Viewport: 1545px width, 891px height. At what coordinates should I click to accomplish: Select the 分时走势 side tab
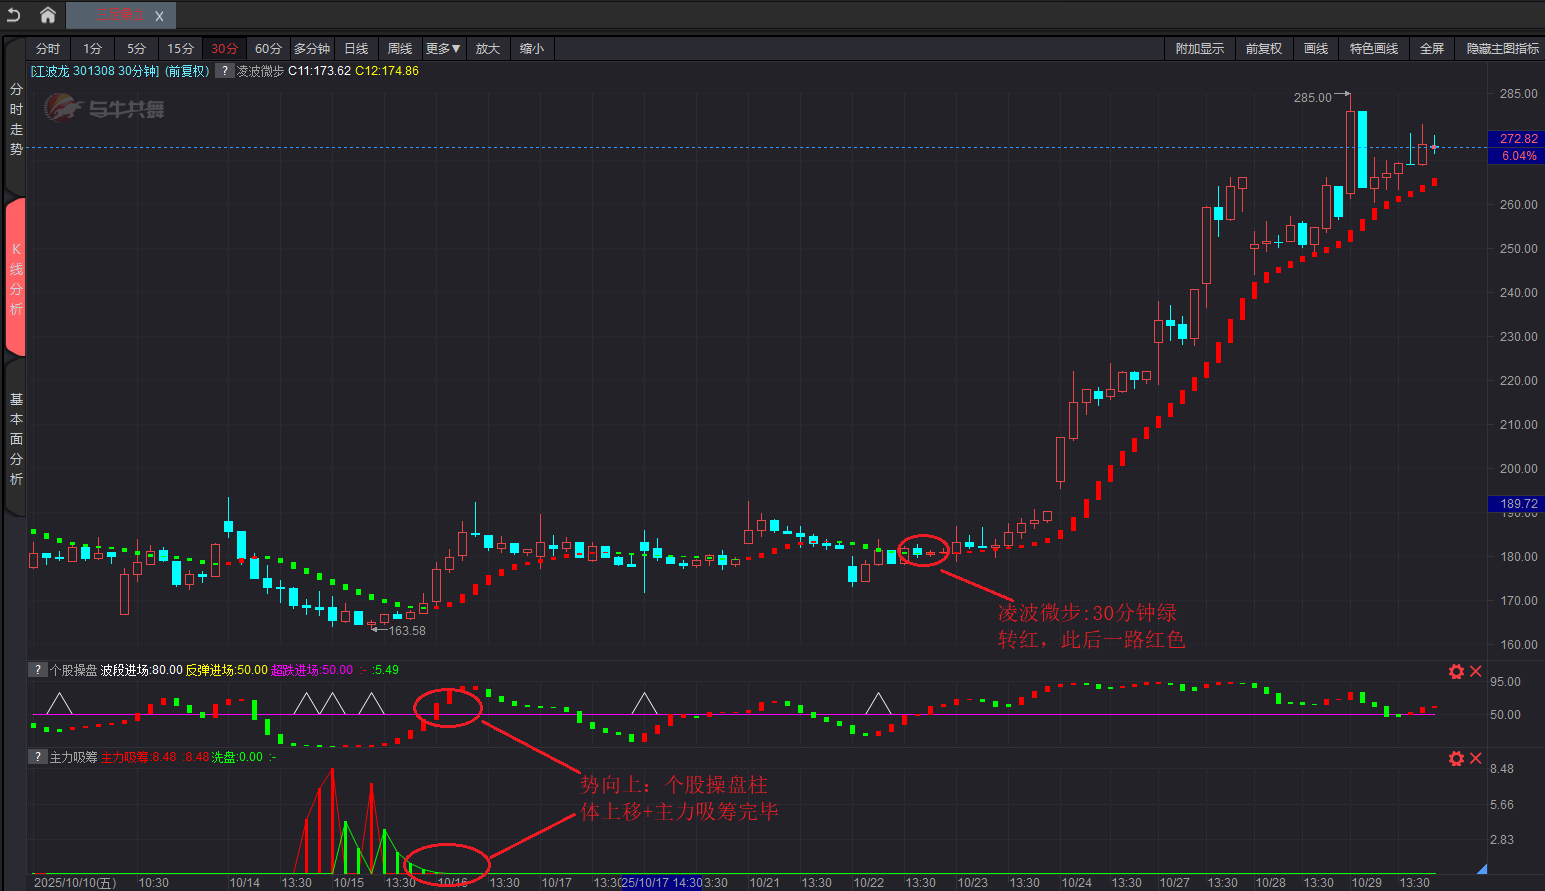(16, 120)
